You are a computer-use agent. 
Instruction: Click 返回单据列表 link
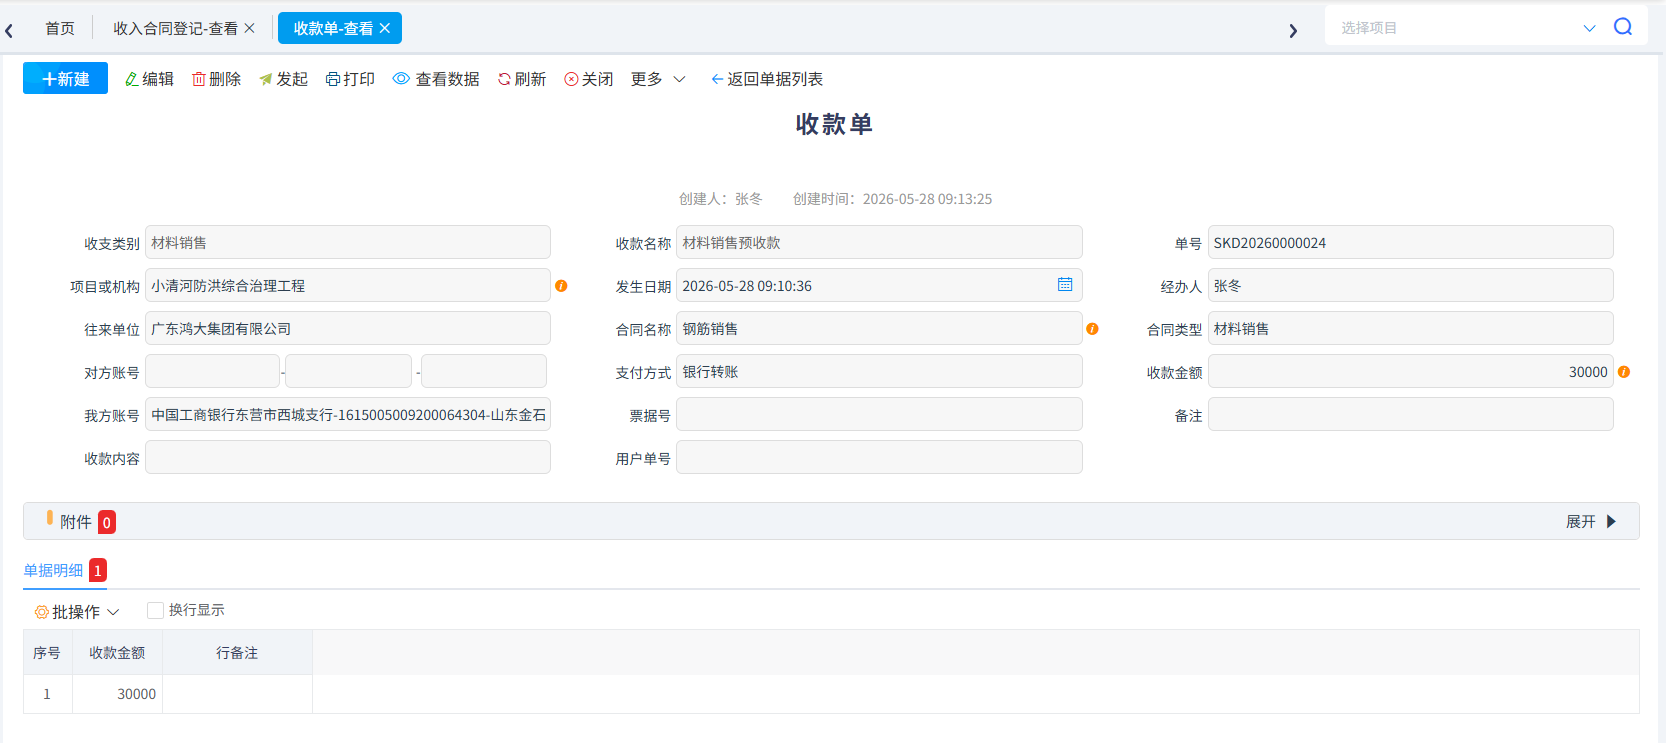(x=767, y=79)
